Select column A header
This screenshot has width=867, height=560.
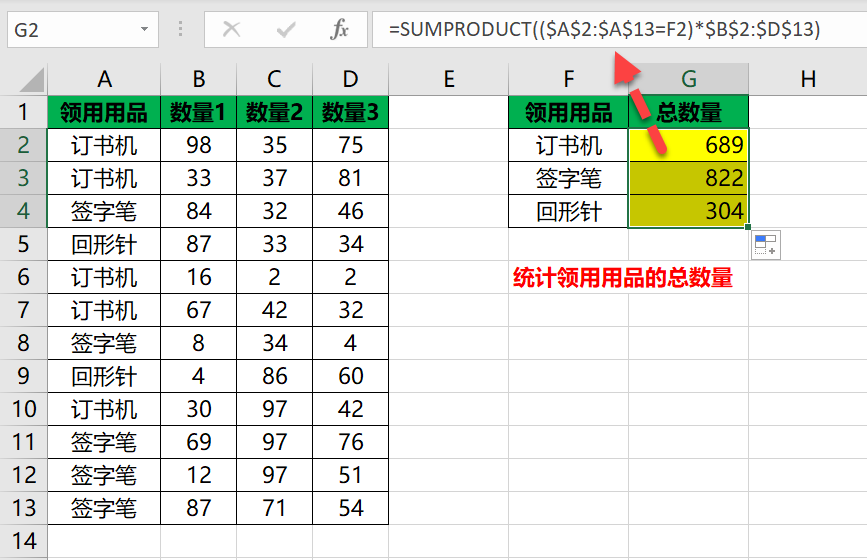point(104,79)
